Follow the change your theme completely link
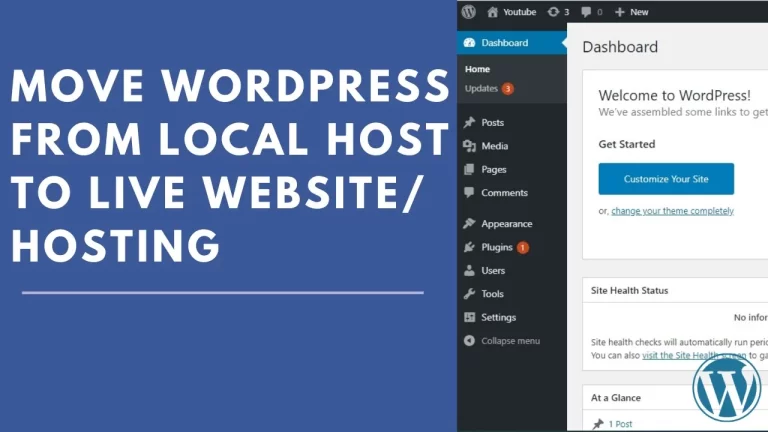Image resolution: width=768 pixels, height=432 pixels. (672, 211)
